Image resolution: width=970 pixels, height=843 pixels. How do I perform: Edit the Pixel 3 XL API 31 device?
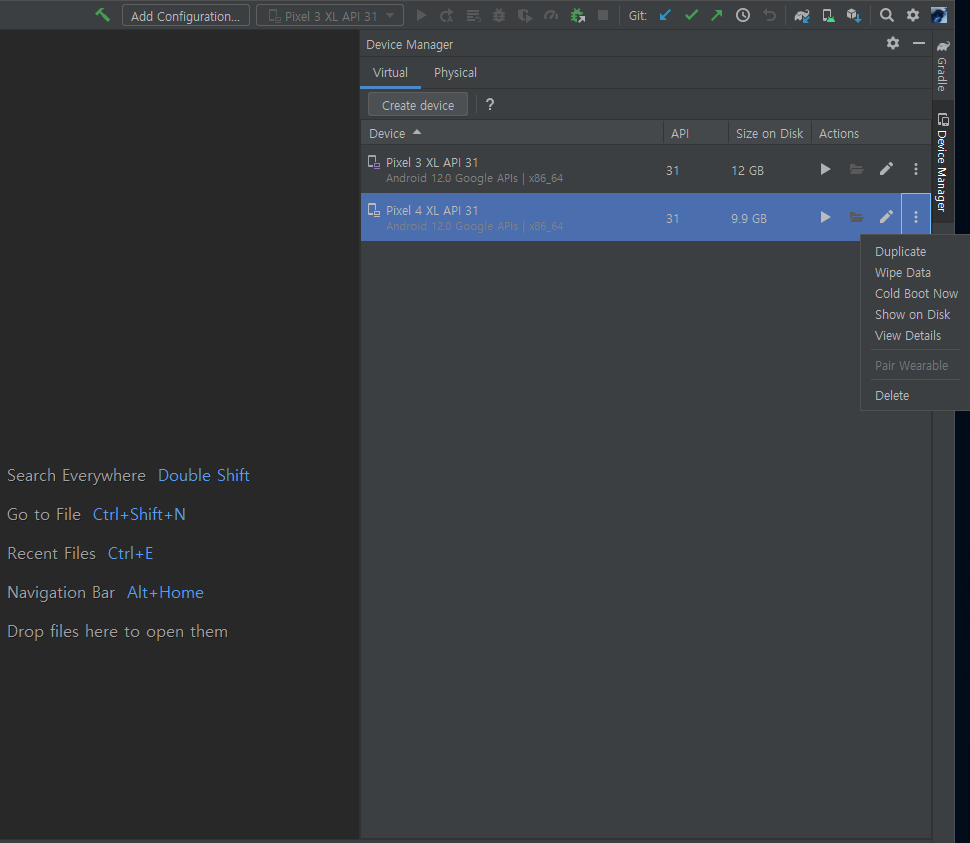click(x=886, y=169)
